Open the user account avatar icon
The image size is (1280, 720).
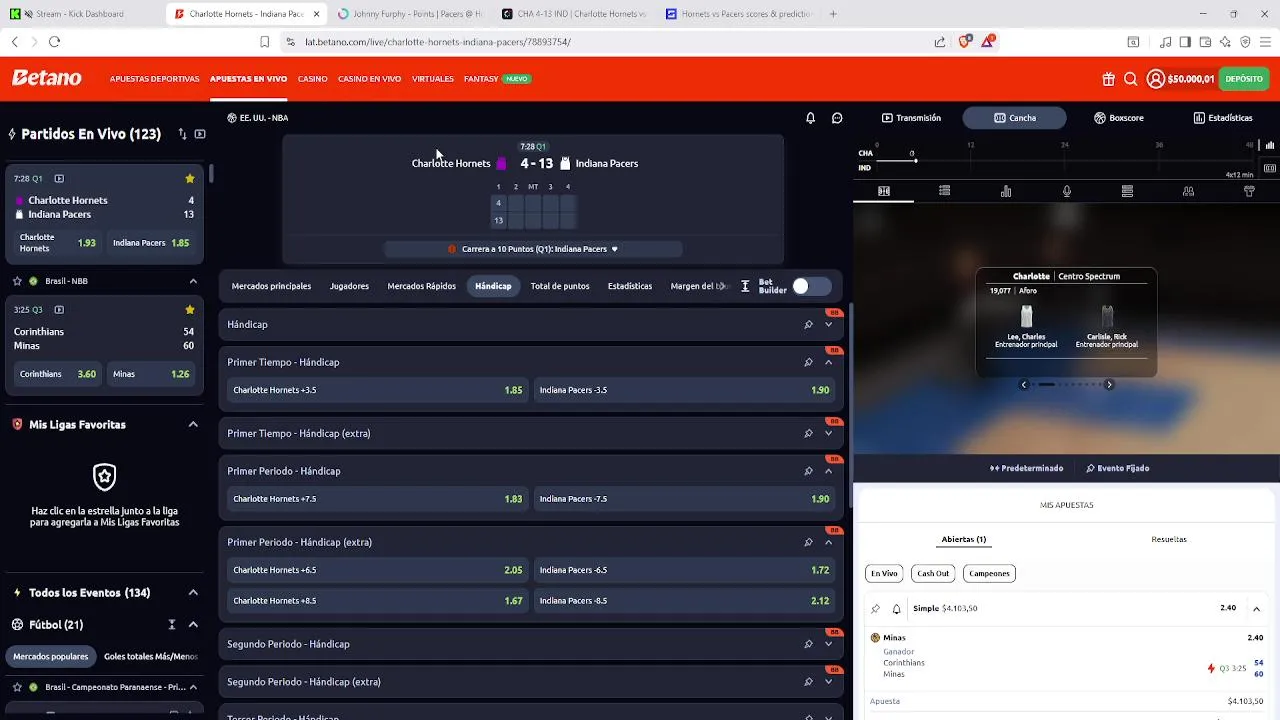(1156, 79)
